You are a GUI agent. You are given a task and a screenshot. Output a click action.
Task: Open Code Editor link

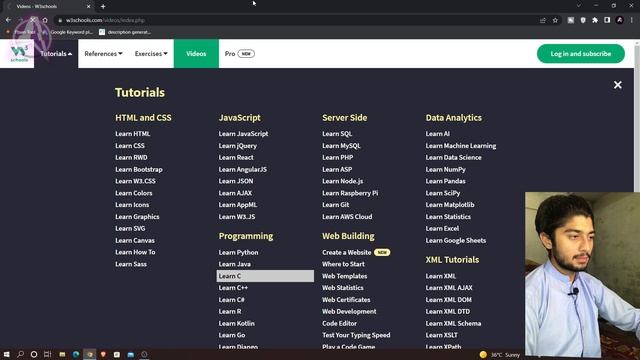[x=339, y=323]
